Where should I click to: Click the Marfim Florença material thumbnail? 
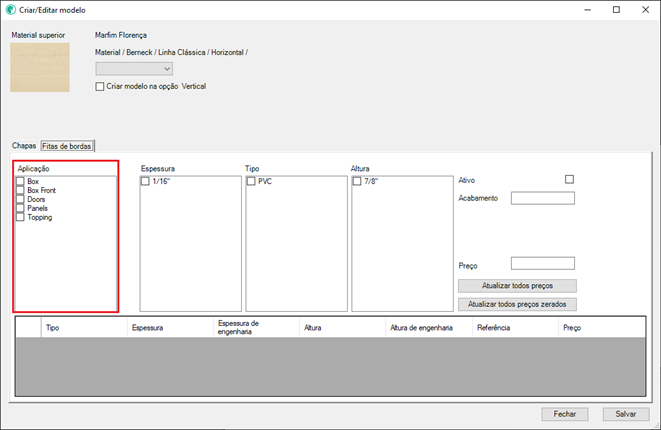(x=40, y=67)
